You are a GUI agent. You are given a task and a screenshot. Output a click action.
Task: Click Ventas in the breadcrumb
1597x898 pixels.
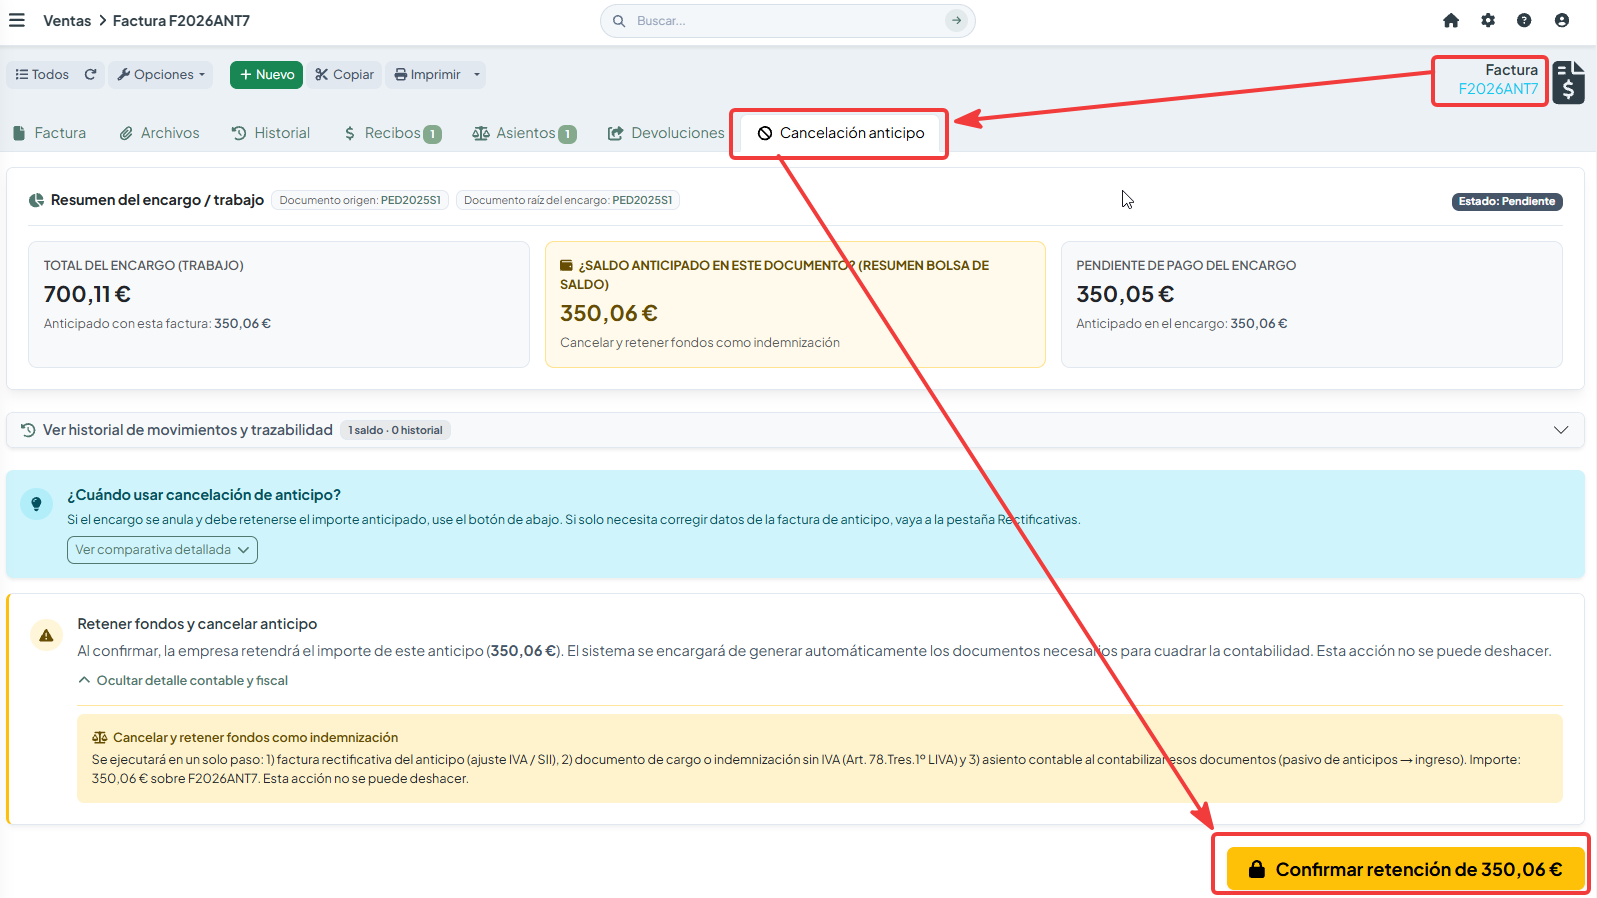pos(67,20)
